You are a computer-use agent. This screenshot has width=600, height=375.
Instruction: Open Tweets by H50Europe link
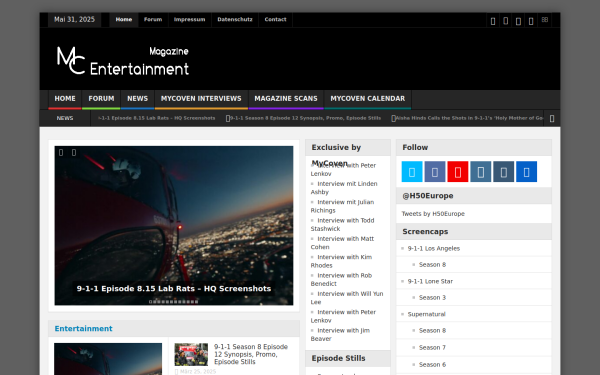433,214
